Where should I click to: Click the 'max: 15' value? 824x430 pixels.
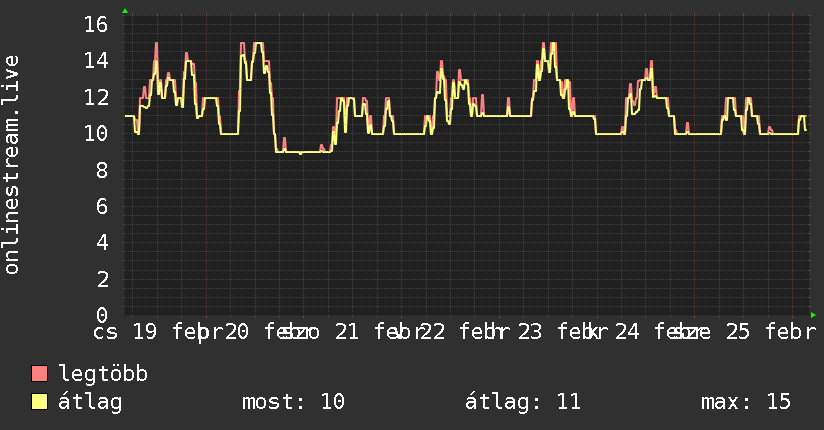[746, 402]
